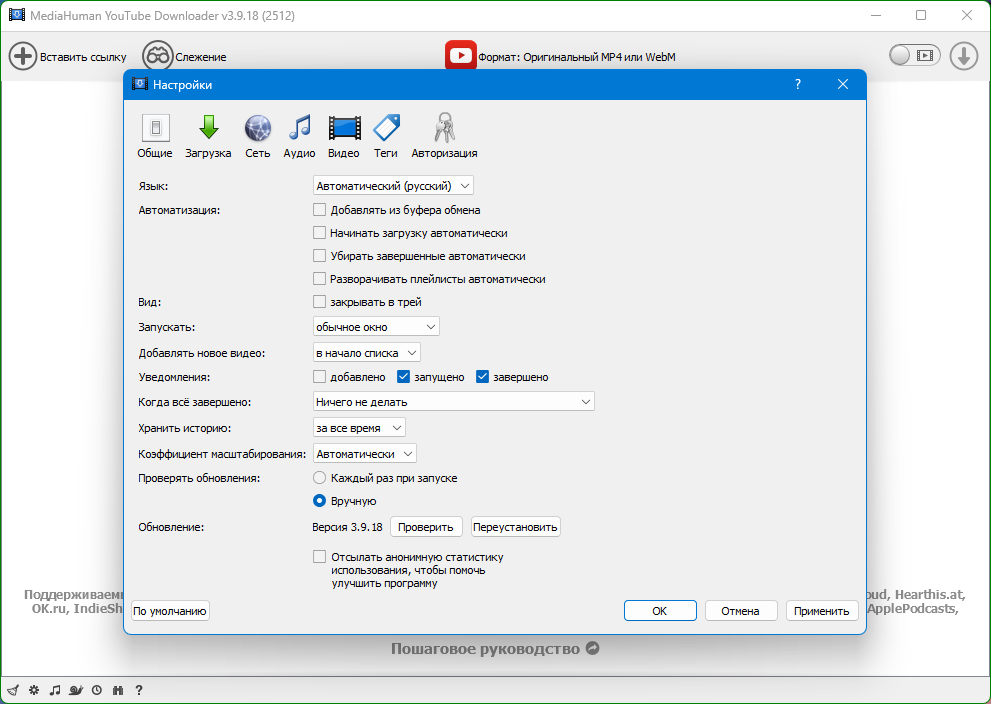Click the Проверить update button
Screen dimensions: 991x704
click(x=426, y=527)
